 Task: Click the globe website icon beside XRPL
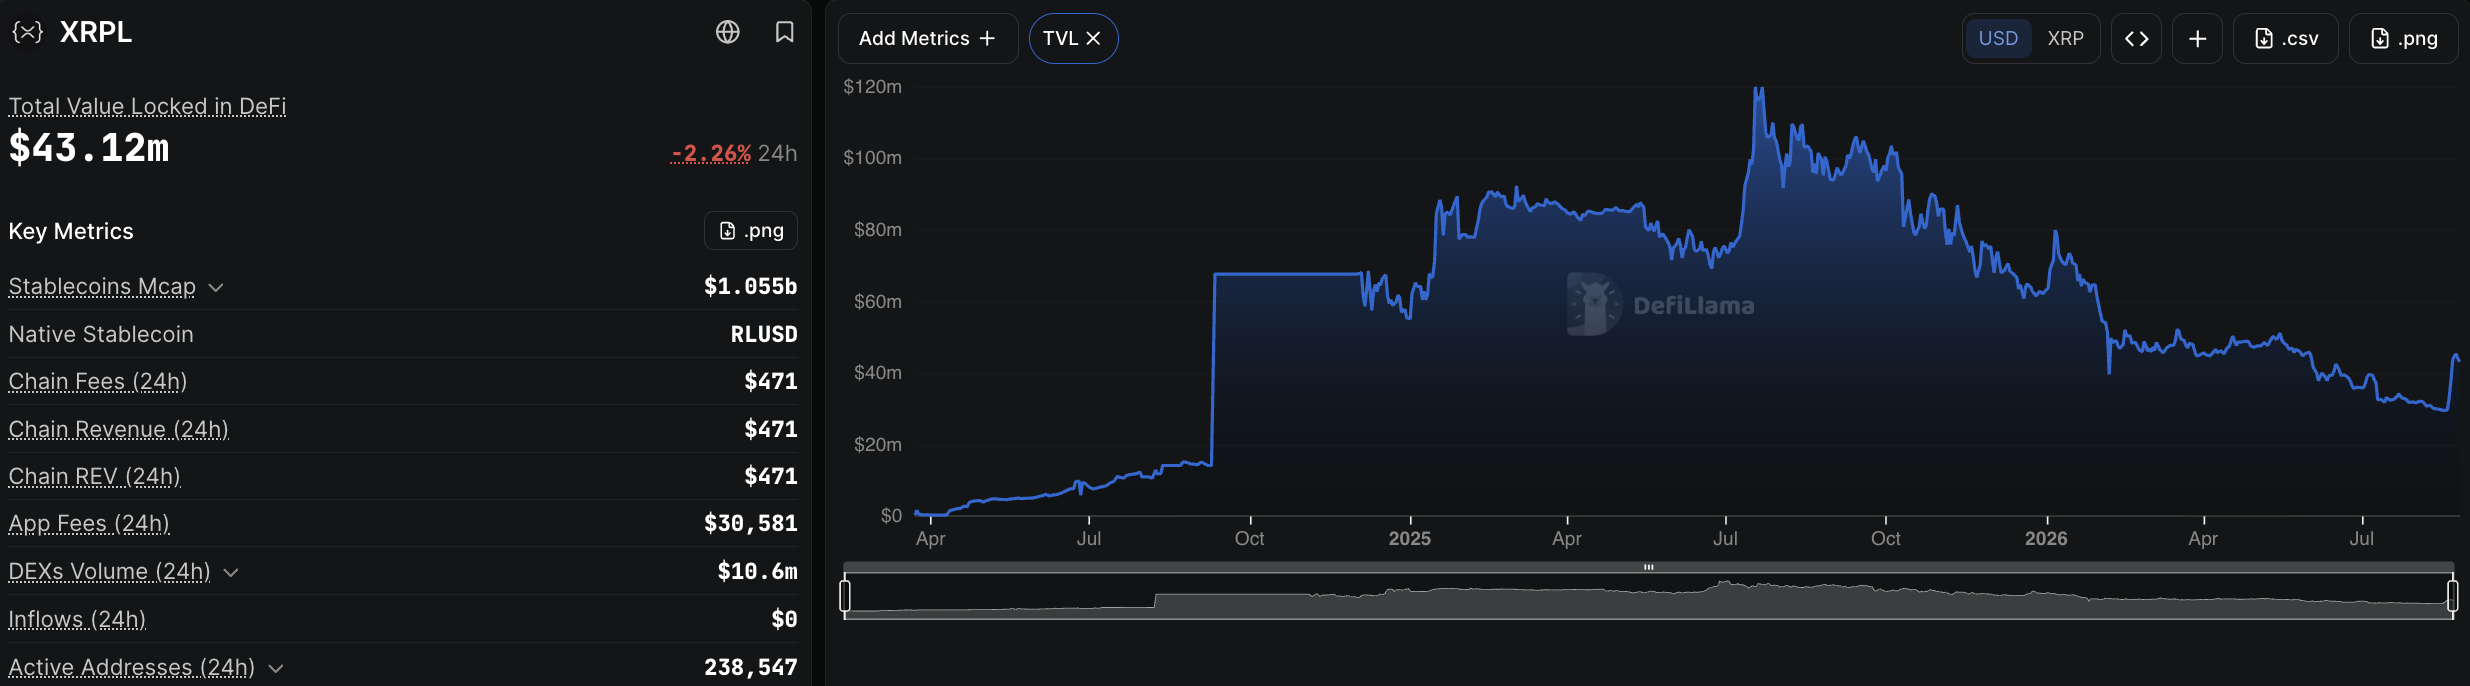coord(728,32)
